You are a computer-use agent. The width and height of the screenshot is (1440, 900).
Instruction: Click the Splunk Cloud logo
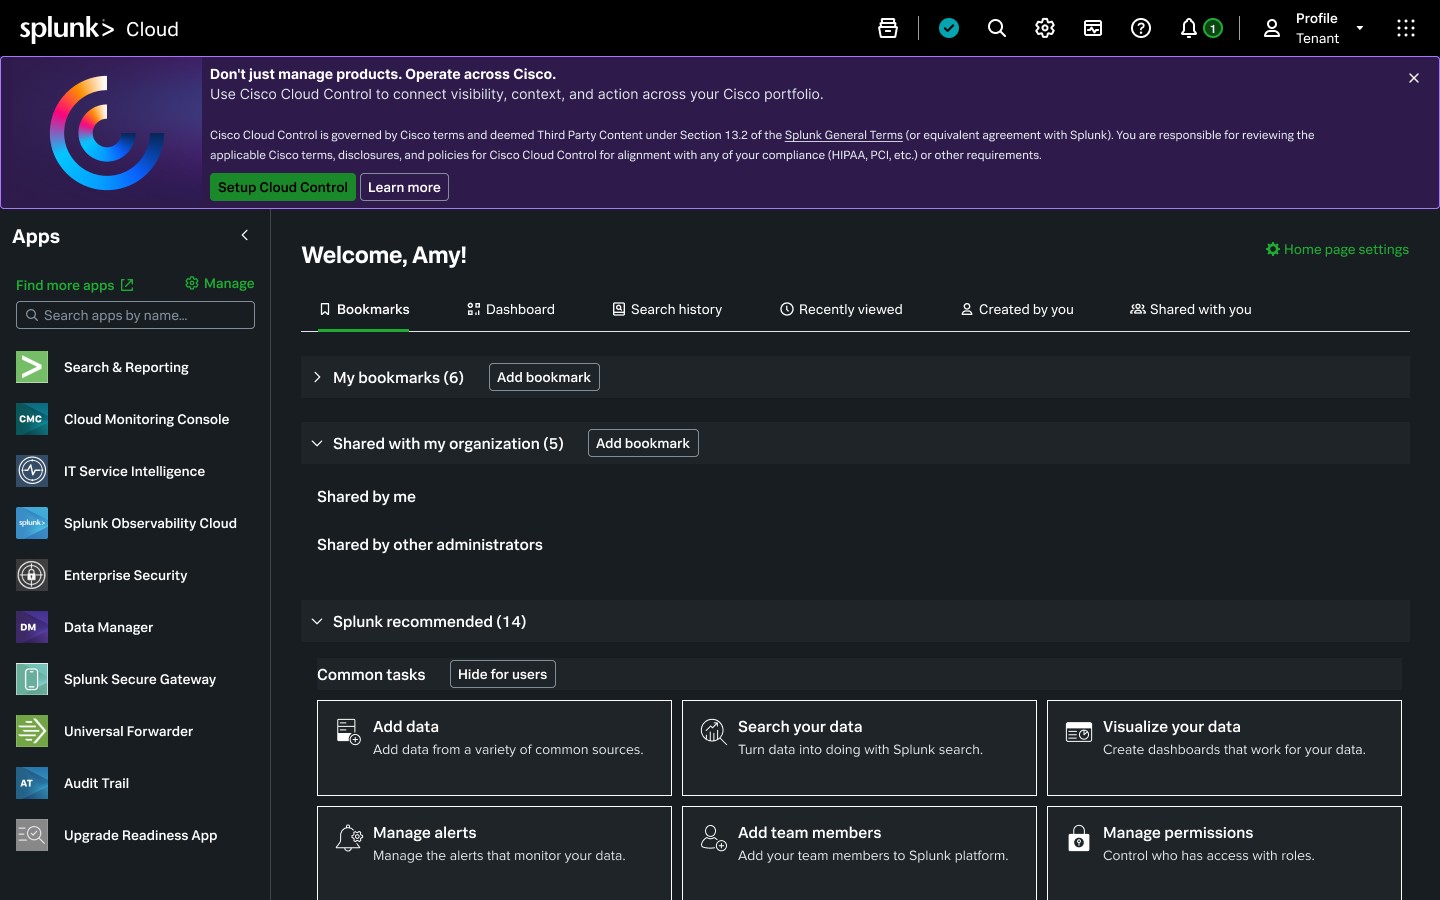(x=99, y=28)
